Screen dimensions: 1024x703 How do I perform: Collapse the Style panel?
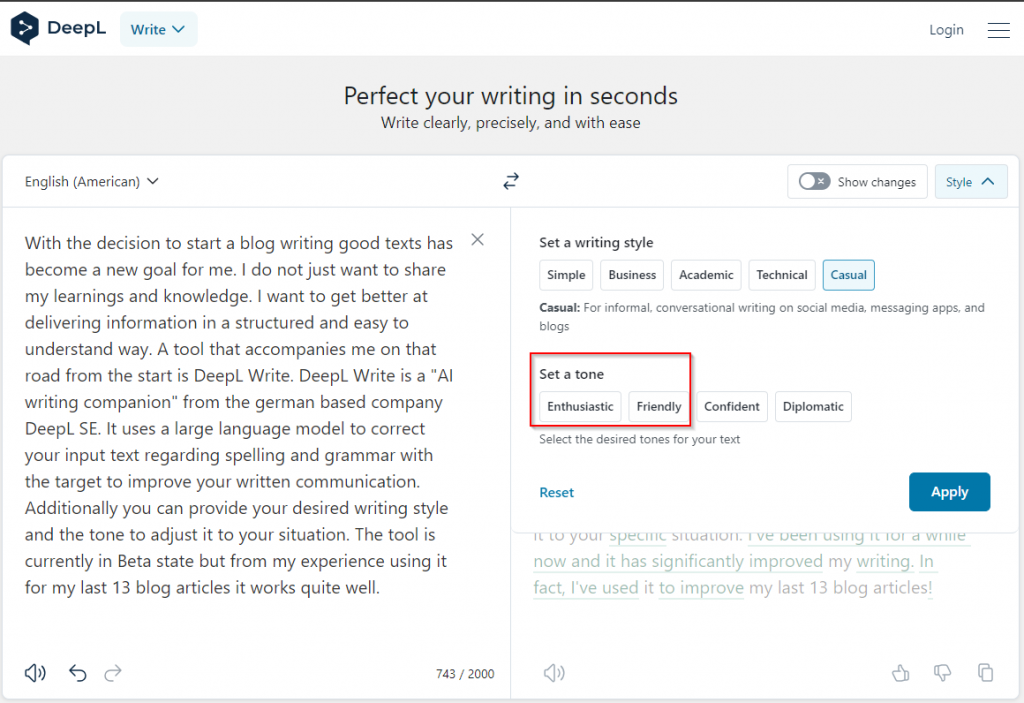click(970, 182)
